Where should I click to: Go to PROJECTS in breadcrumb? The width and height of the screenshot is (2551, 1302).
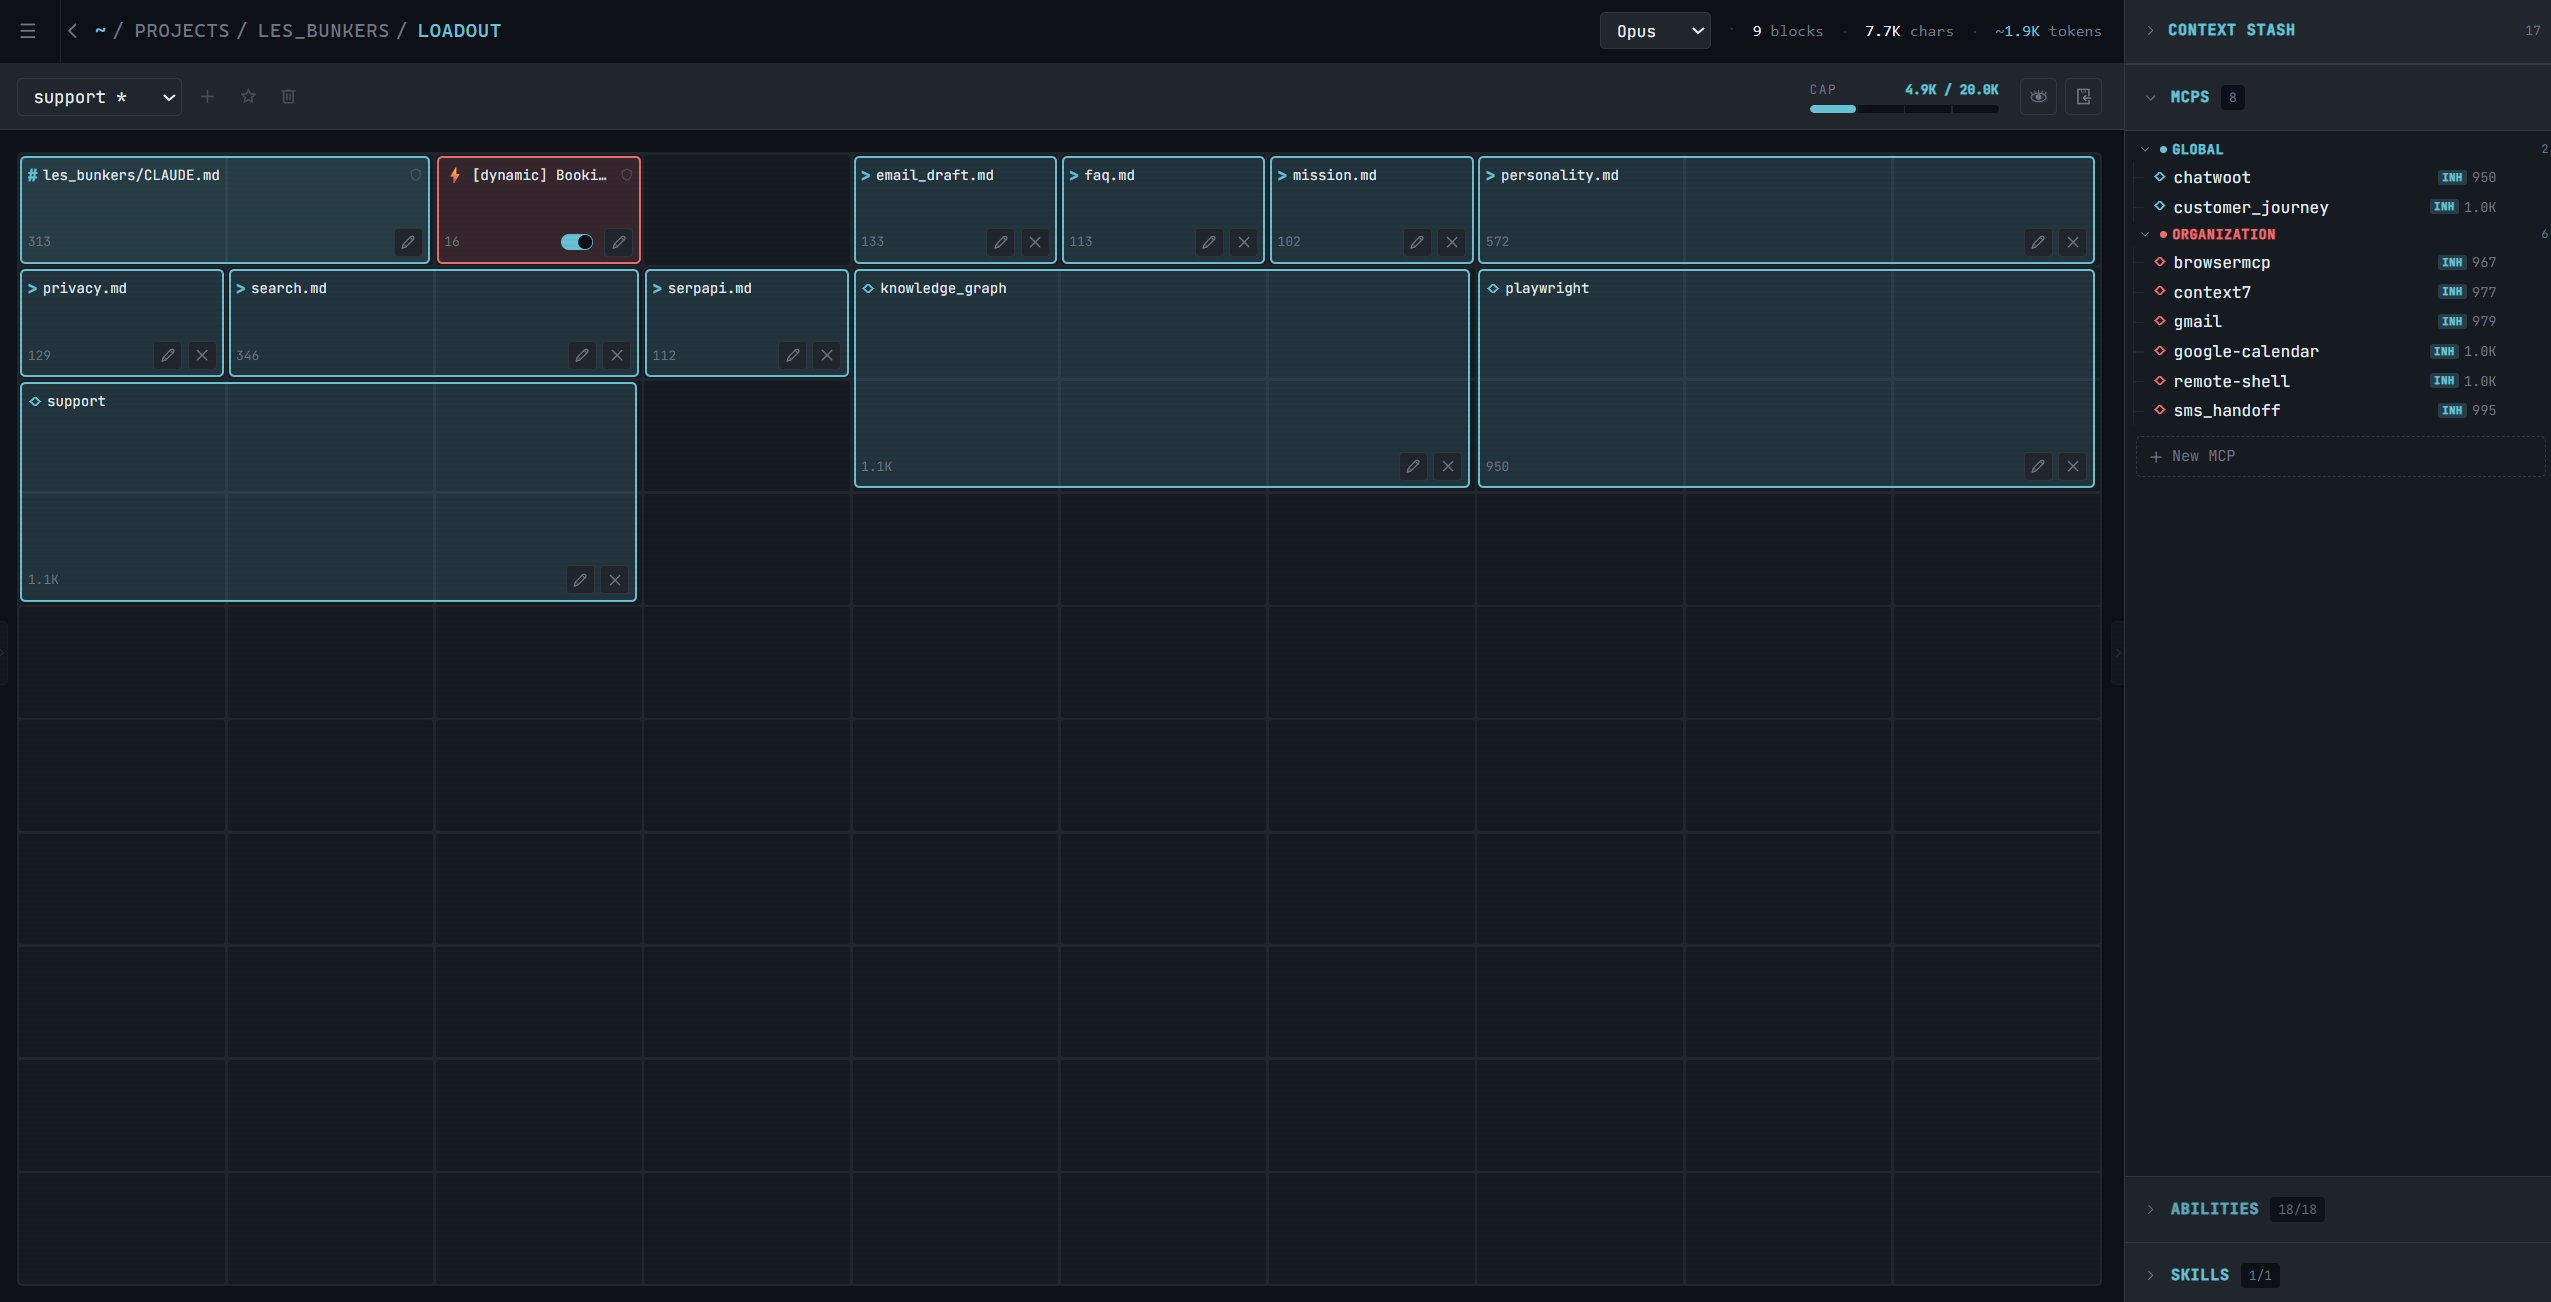(x=182, y=31)
